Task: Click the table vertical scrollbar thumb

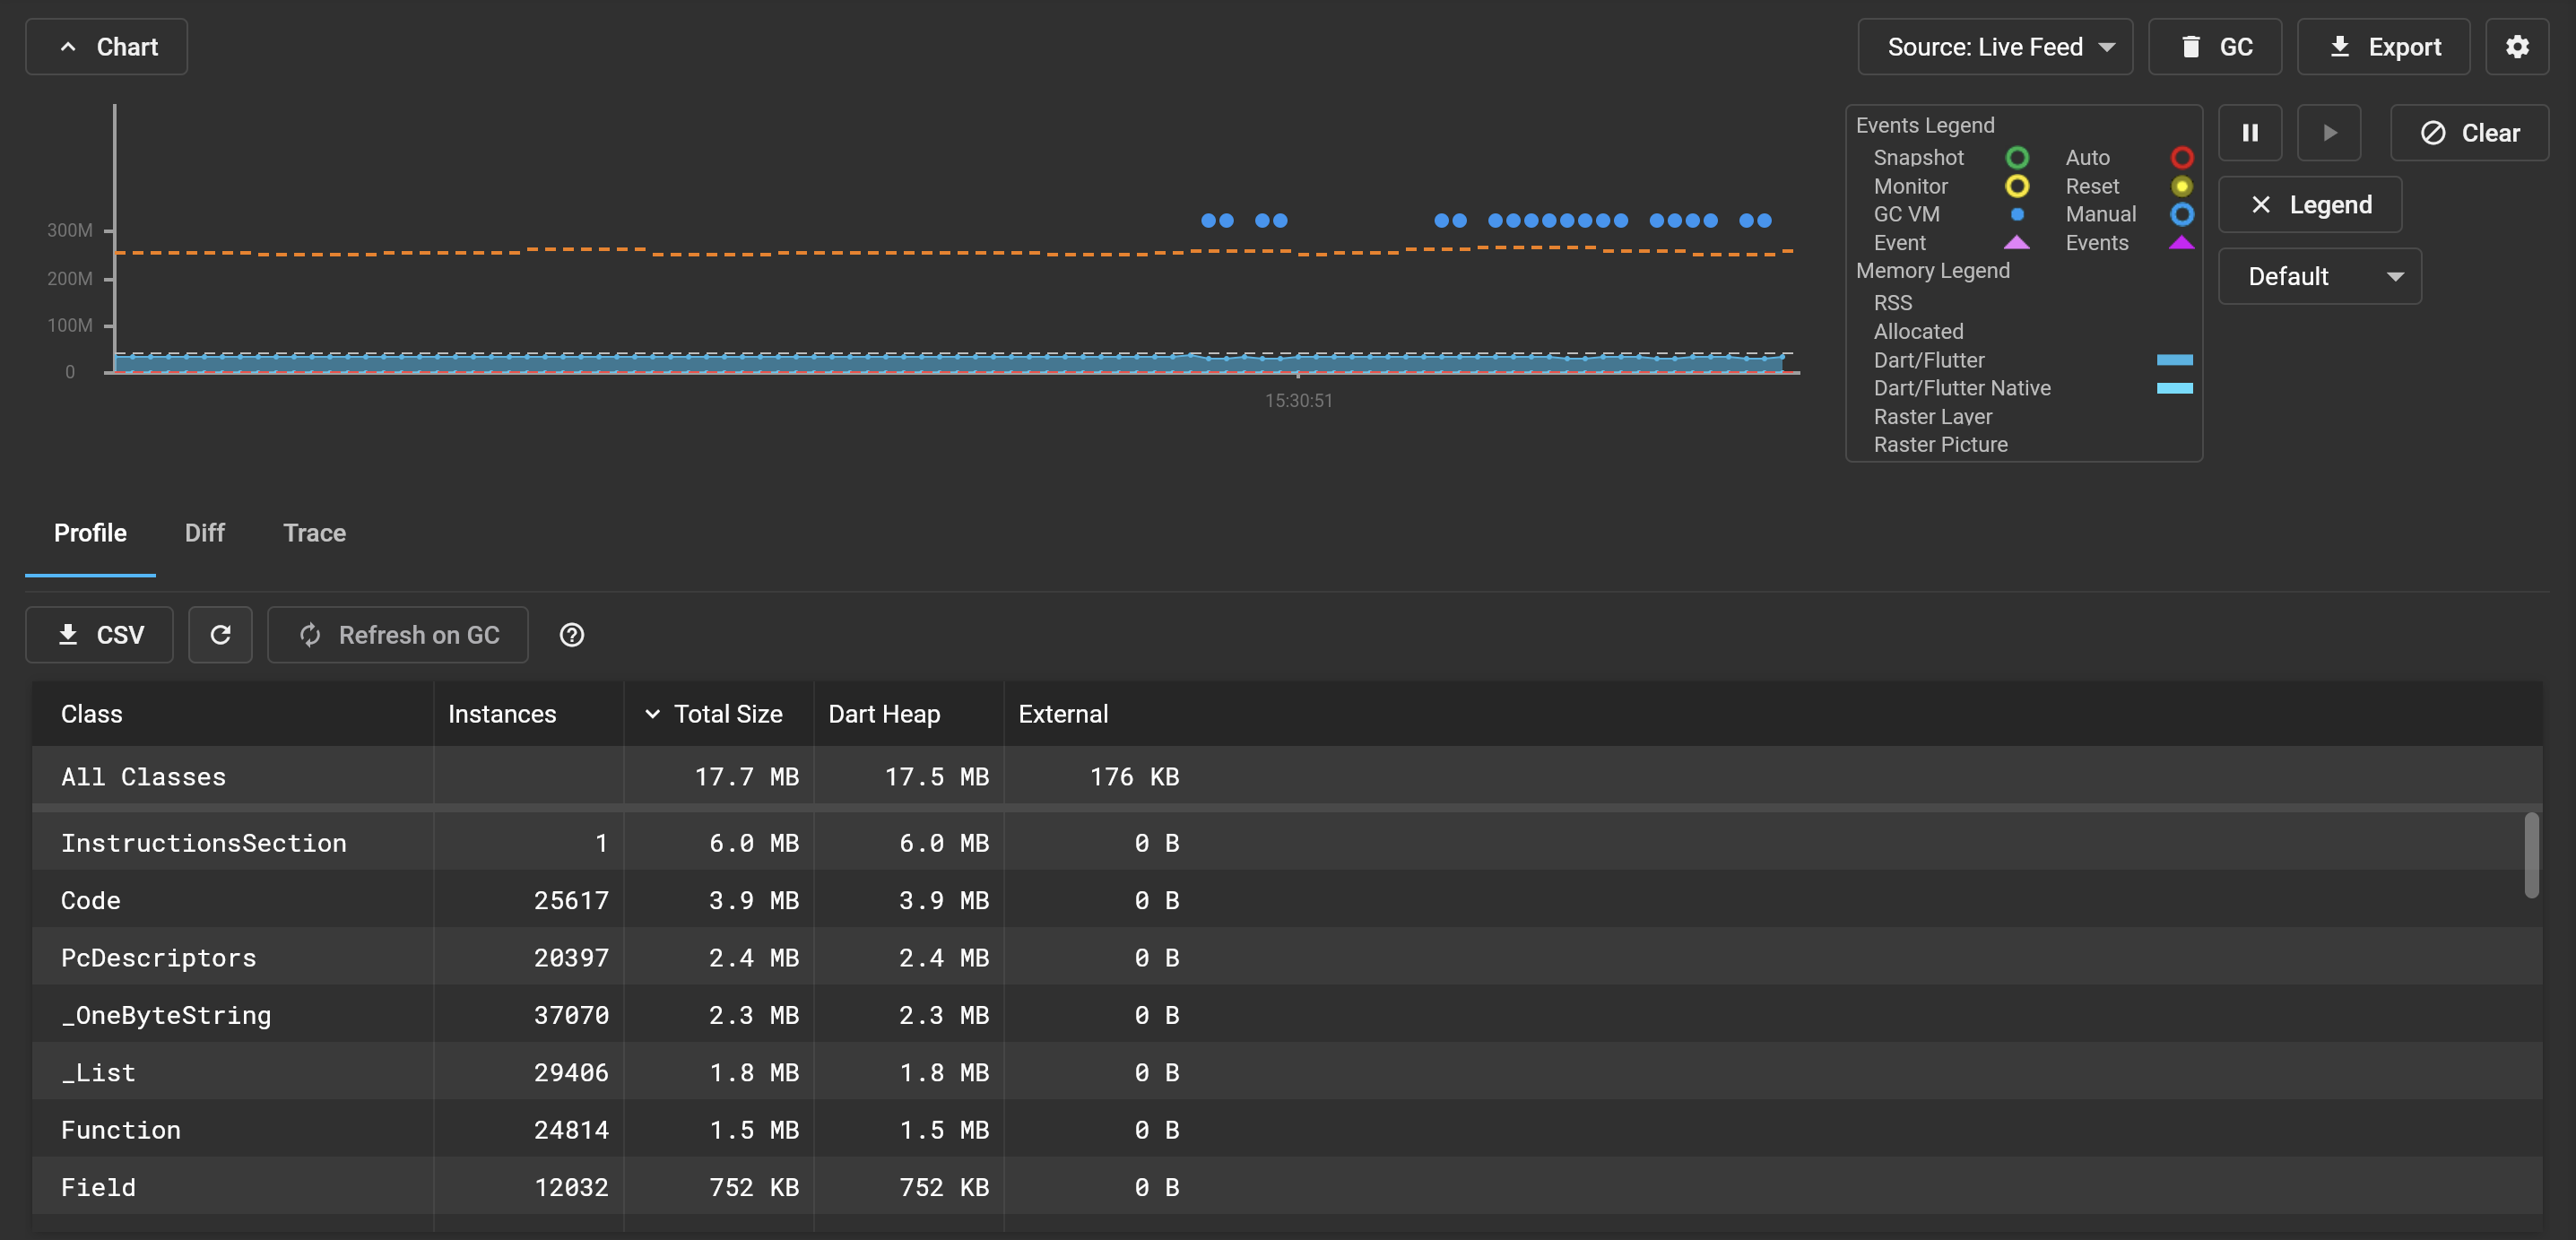Action: (x=2531, y=856)
